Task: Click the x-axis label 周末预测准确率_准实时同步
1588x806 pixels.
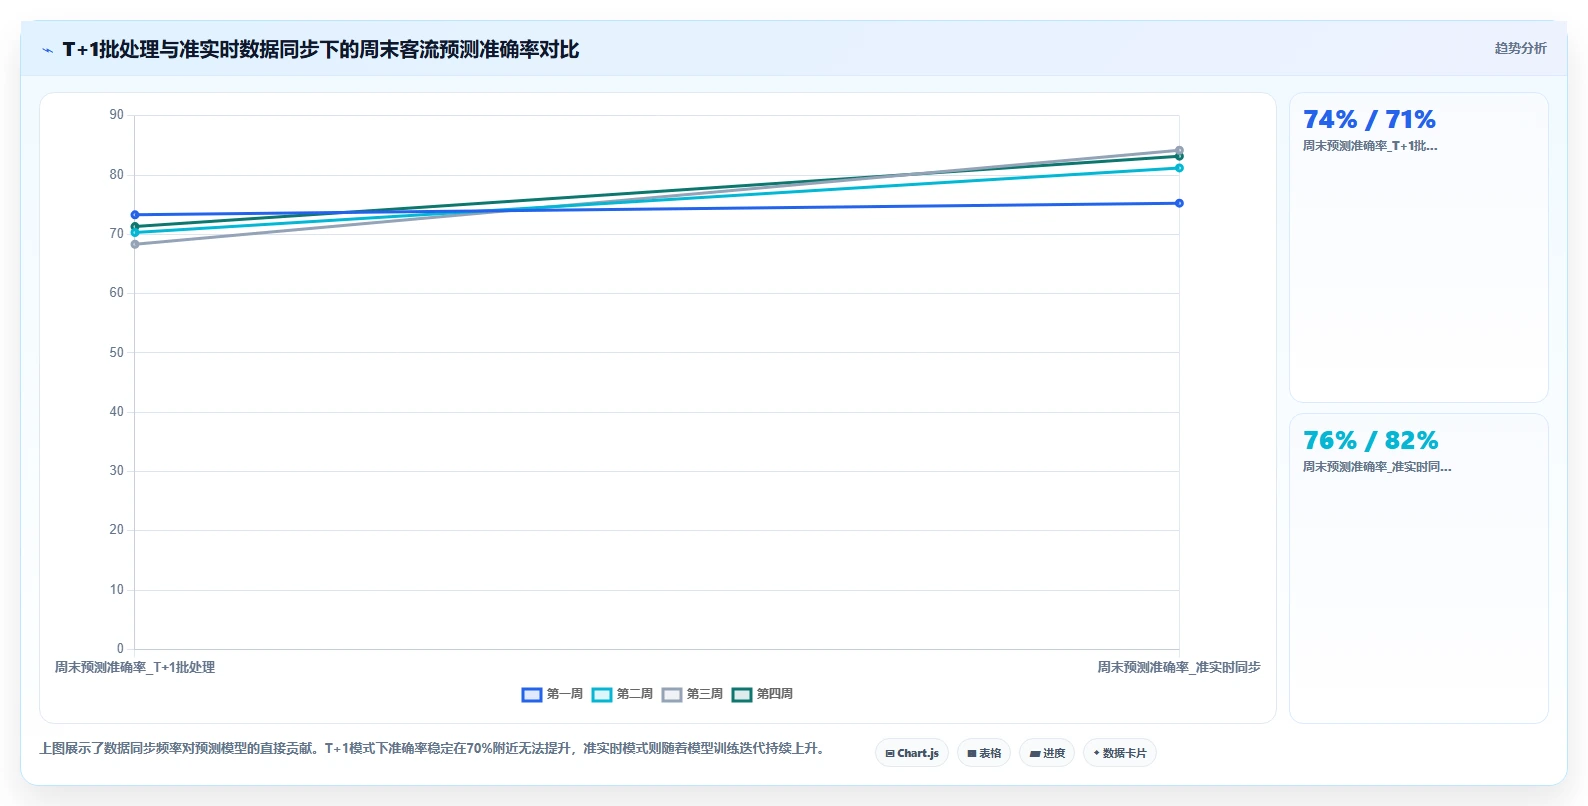Action: (x=1179, y=667)
